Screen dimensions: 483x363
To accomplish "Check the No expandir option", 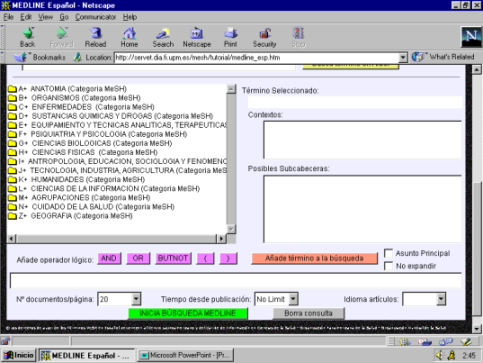I will point(388,266).
